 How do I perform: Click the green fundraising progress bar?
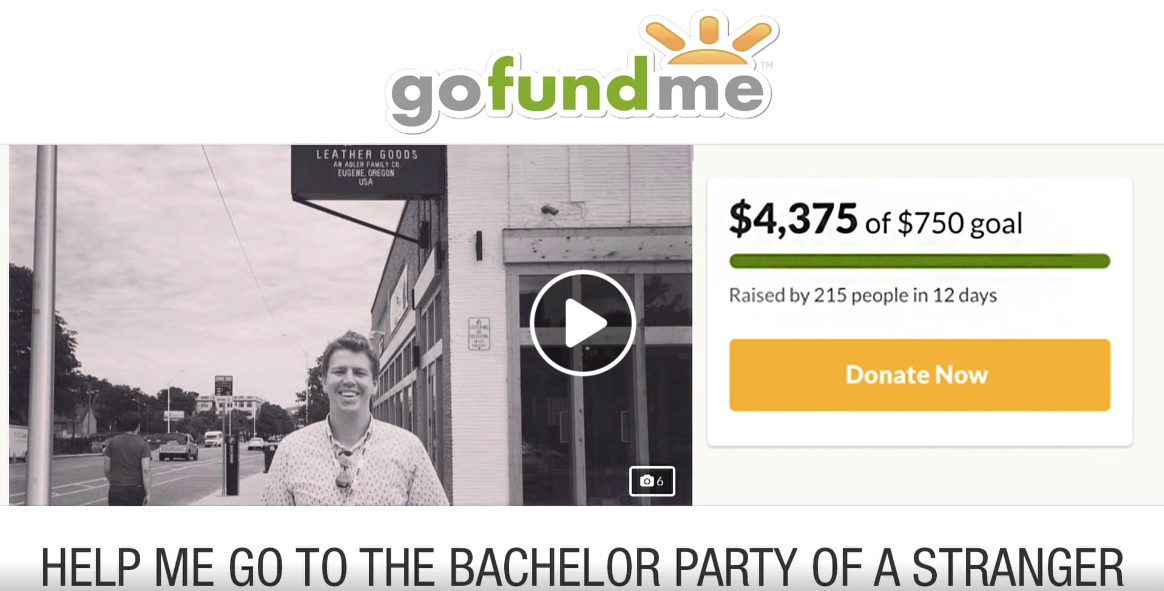point(919,261)
